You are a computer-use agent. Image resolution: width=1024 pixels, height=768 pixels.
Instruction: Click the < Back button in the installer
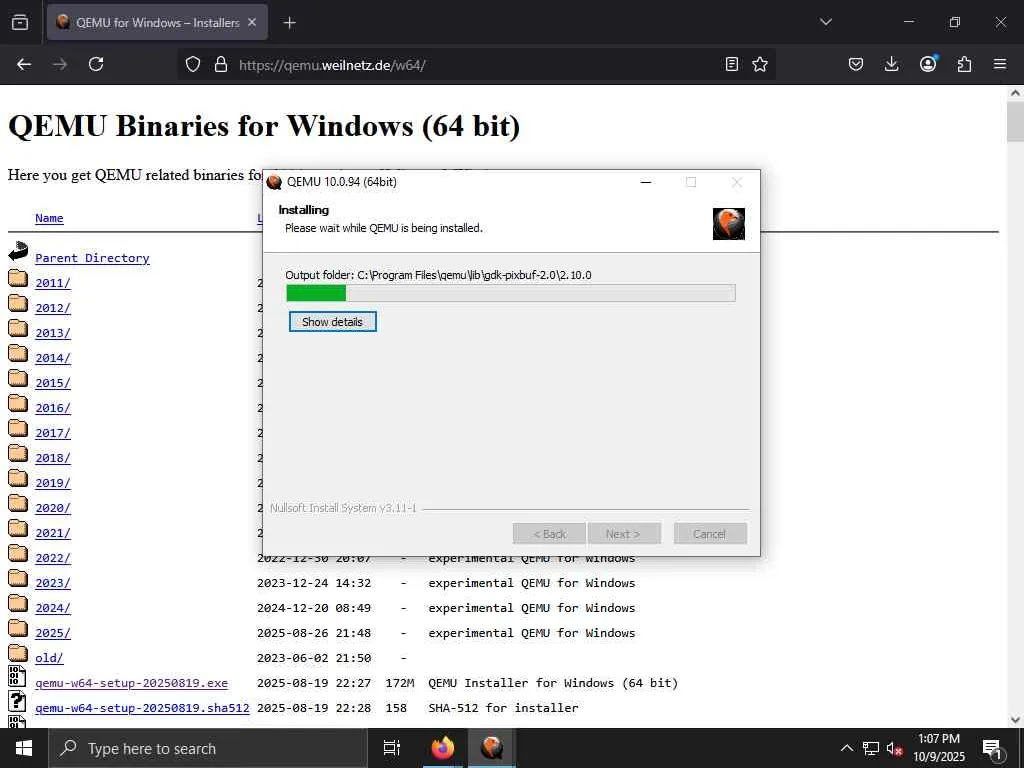[x=550, y=534]
